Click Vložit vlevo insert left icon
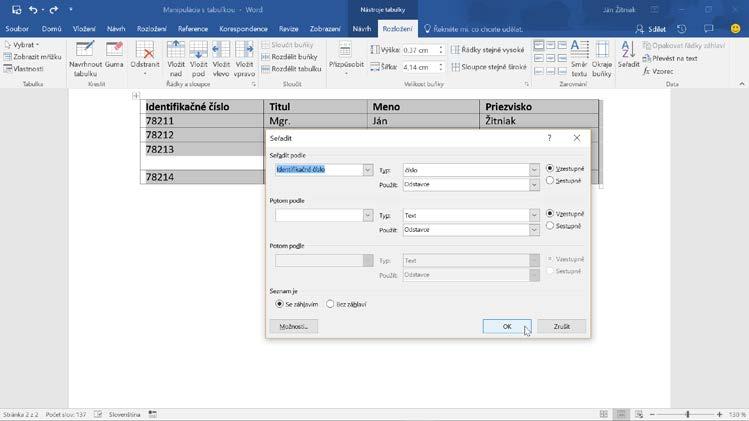The height and width of the screenshot is (421, 749). [221, 49]
